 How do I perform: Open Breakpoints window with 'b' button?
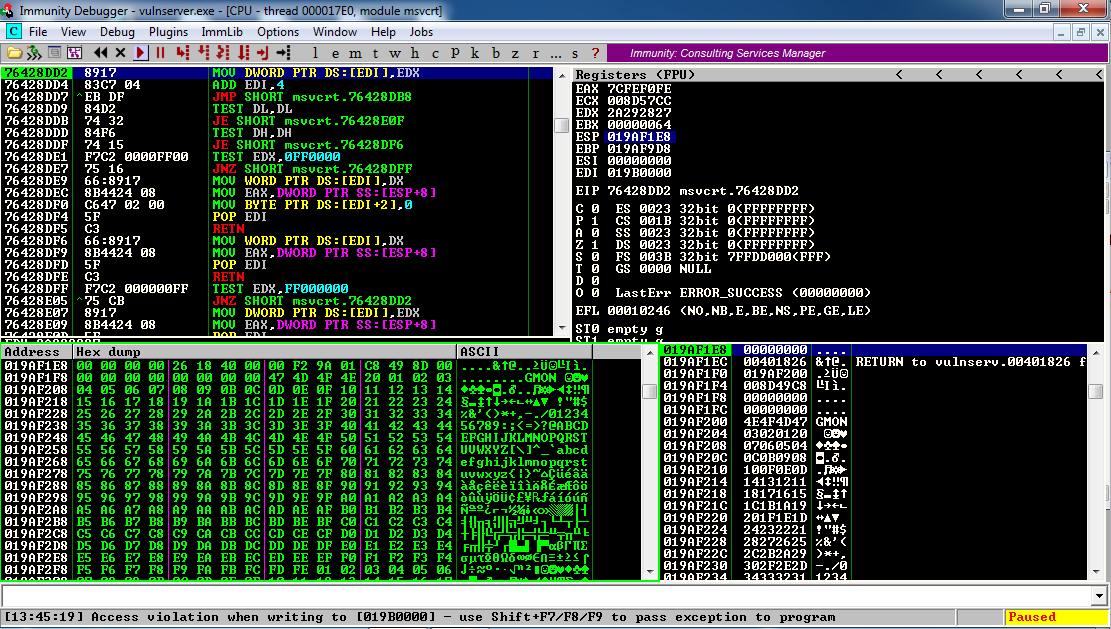495,53
